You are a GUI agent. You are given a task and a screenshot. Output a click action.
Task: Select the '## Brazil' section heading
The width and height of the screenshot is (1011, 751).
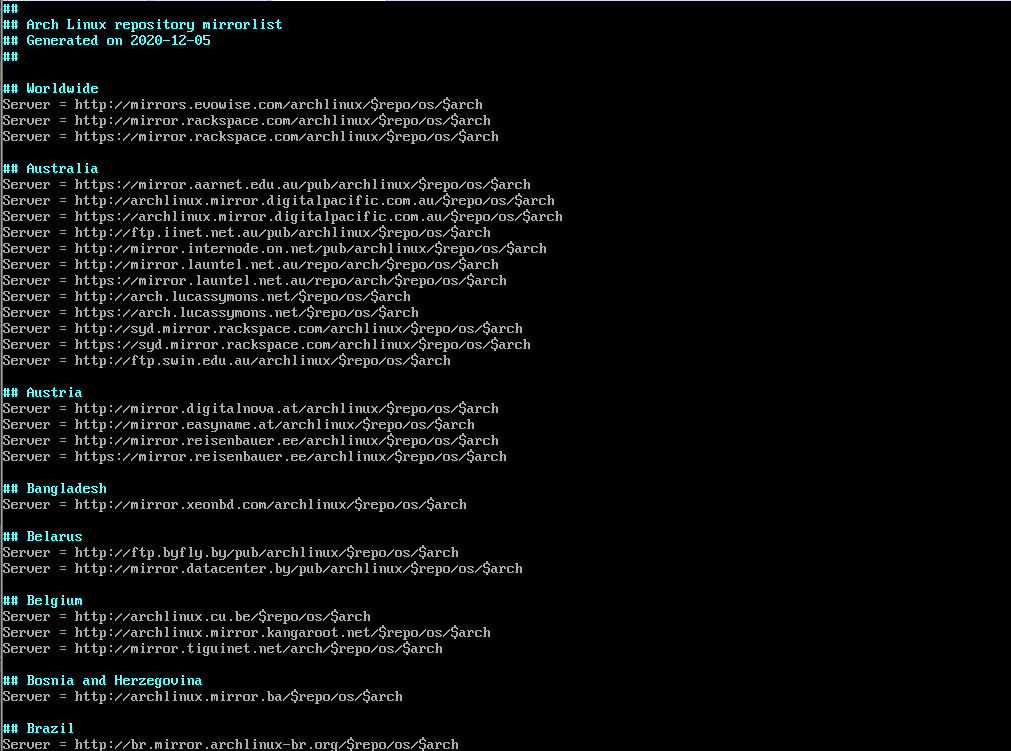coord(38,728)
